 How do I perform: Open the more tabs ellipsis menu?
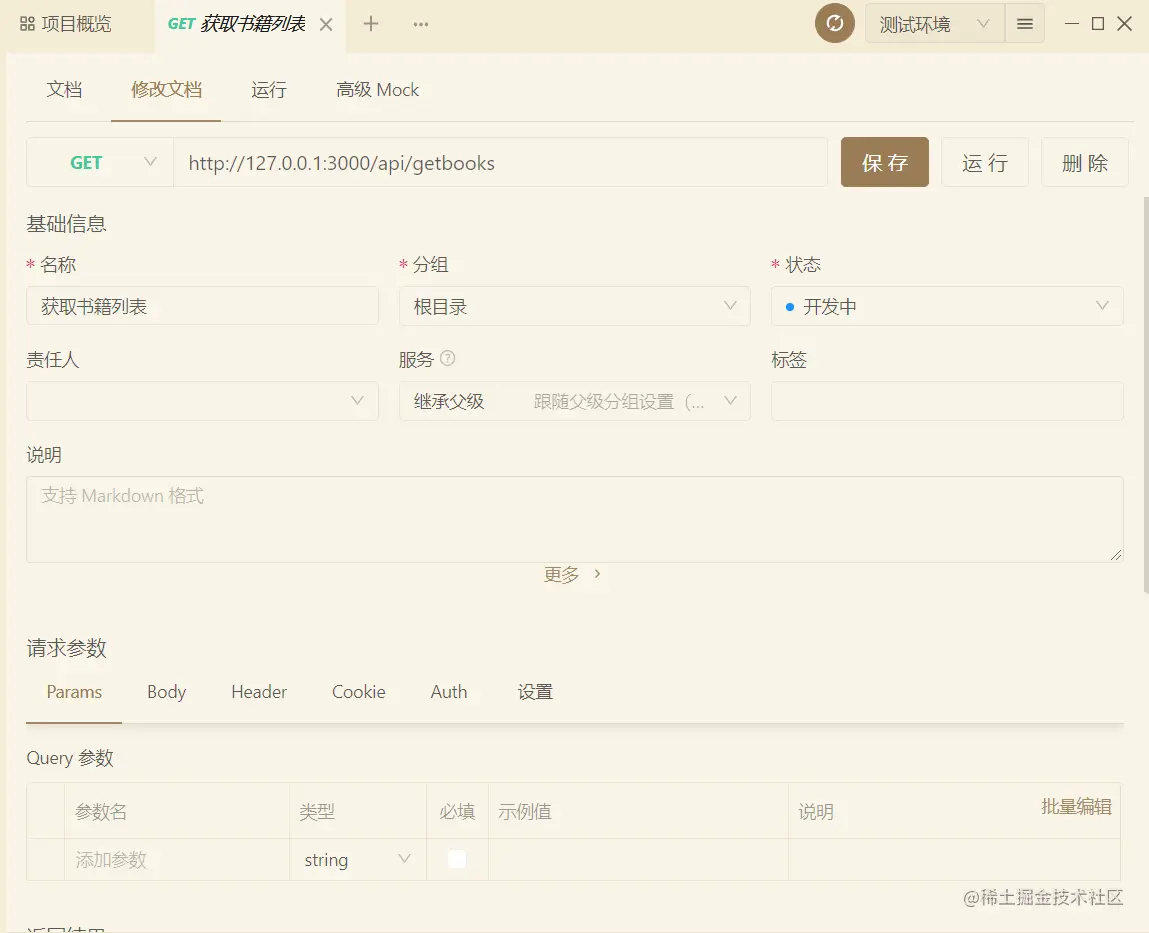pyautogui.click(x=421, y=24)
